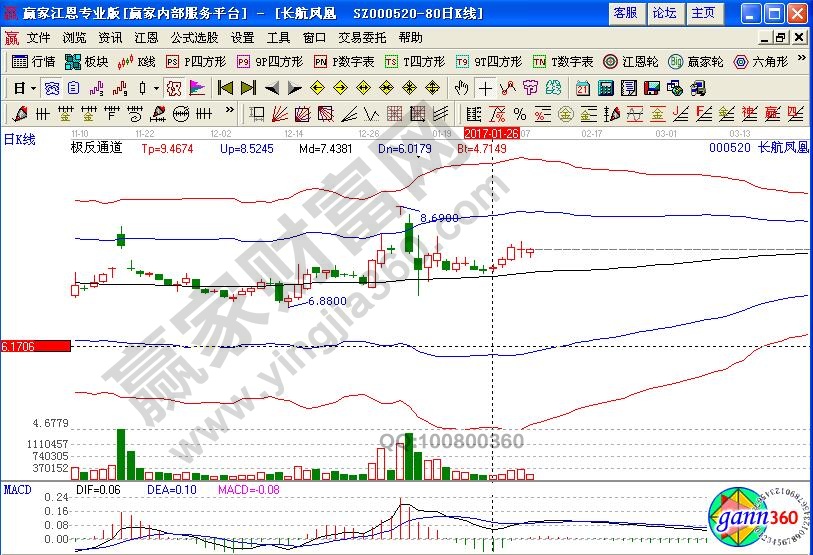This screenshot has width=813, height=555.
Task: Toggle the hand pan tool
Action: (461, 87)
